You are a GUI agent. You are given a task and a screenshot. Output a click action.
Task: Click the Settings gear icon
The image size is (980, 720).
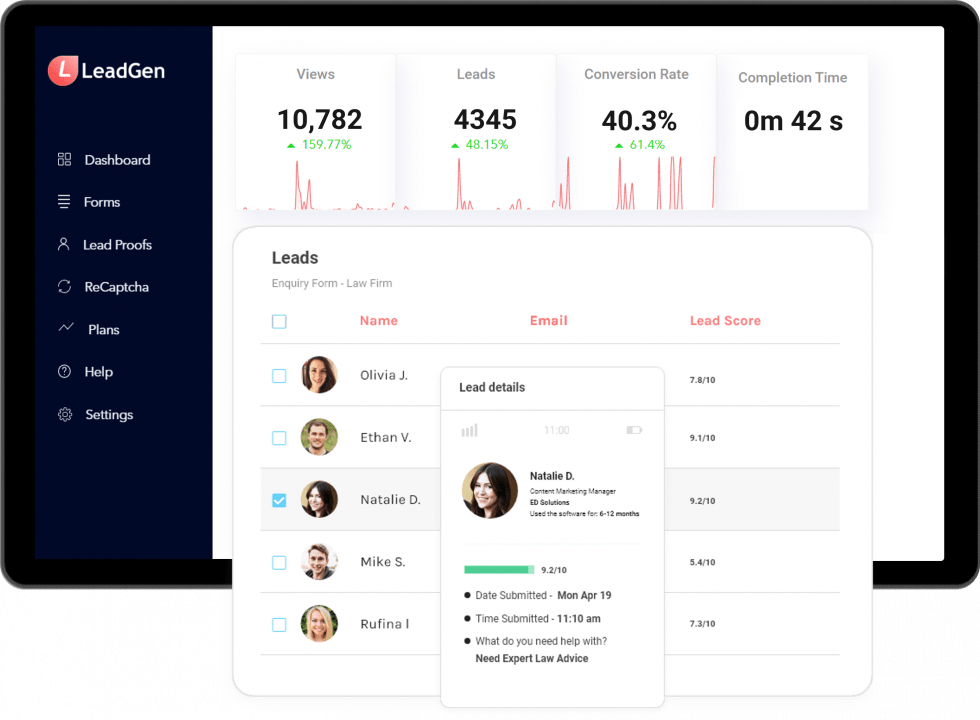[x=64, y=414]
